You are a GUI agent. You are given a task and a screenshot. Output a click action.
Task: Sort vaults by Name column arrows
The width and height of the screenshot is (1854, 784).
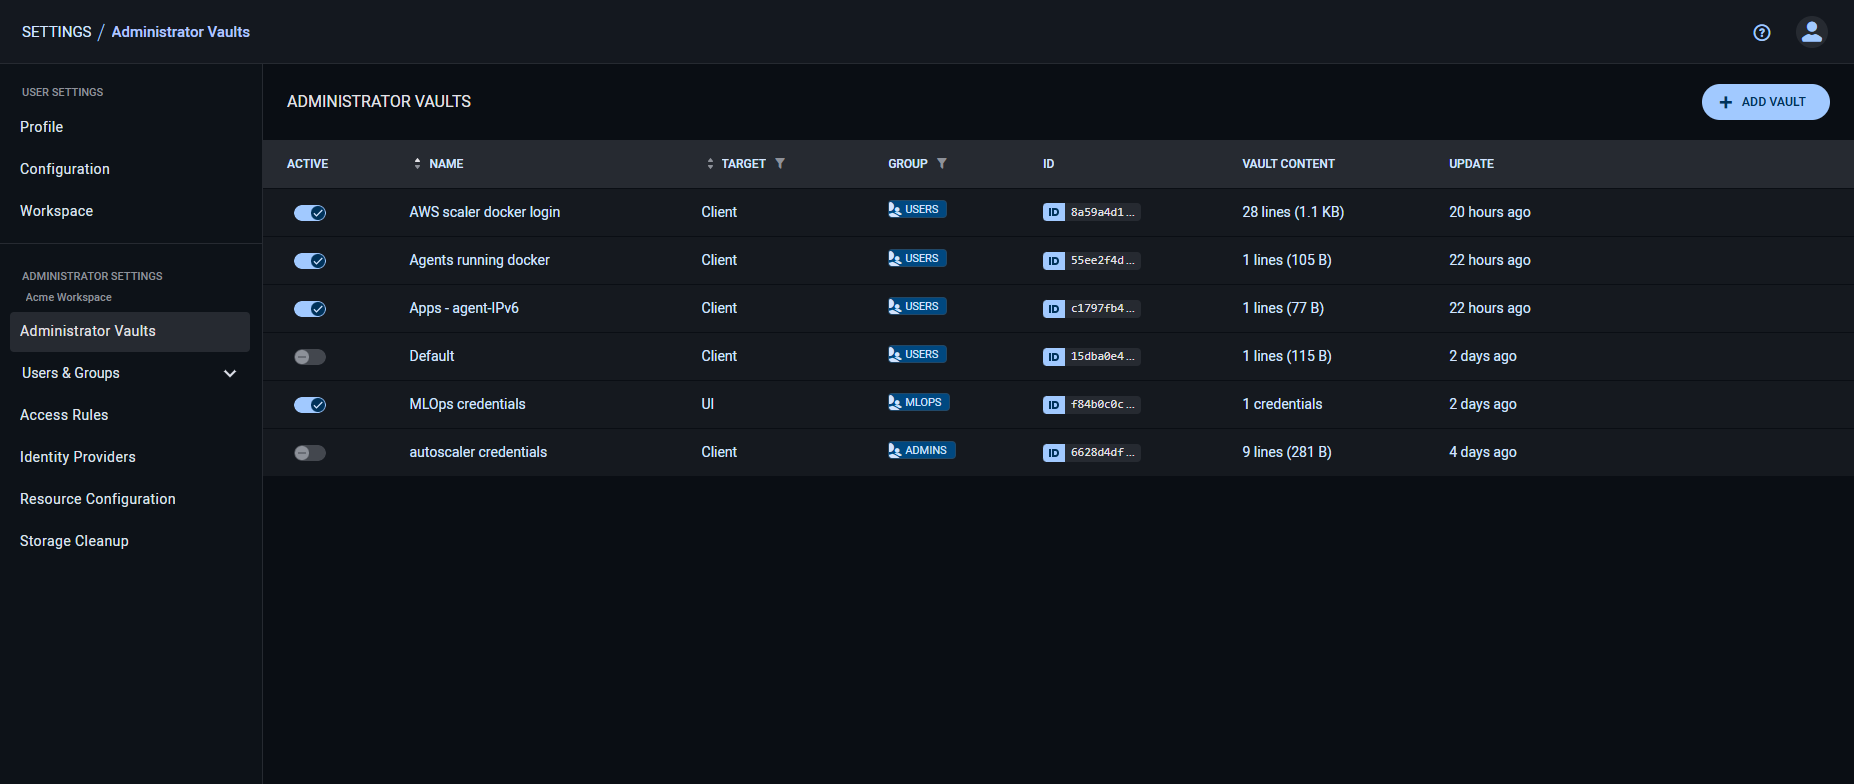click(417, 163)
